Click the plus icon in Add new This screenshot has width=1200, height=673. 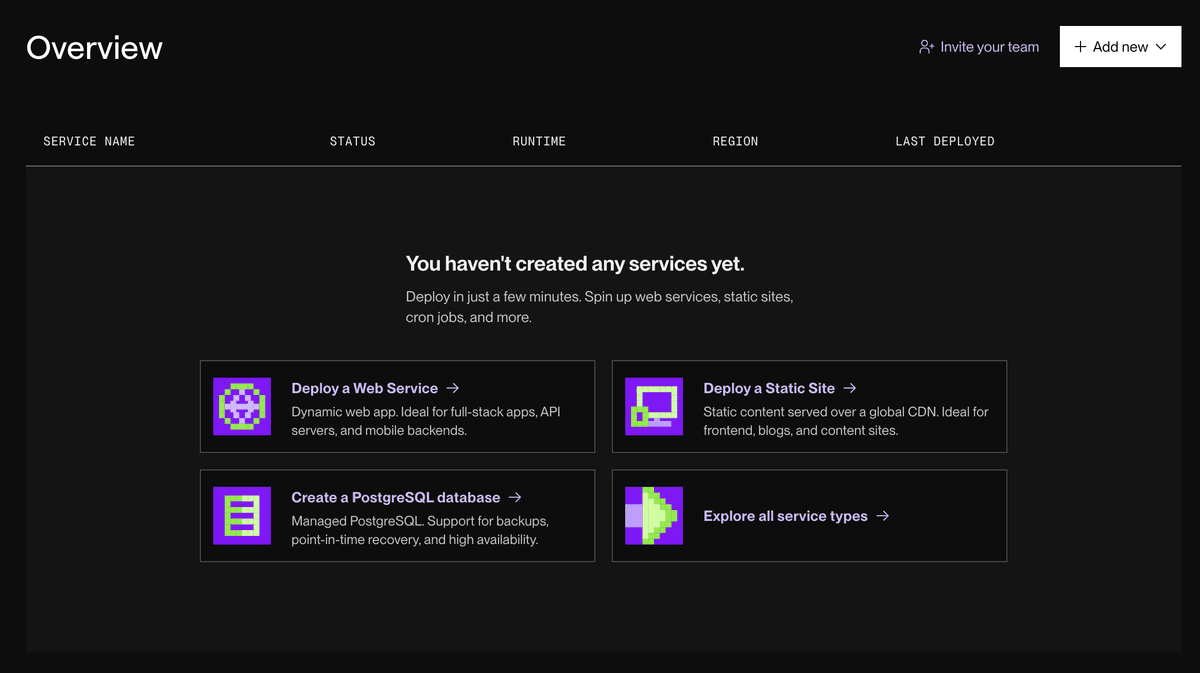click(x=1080, y=47)
